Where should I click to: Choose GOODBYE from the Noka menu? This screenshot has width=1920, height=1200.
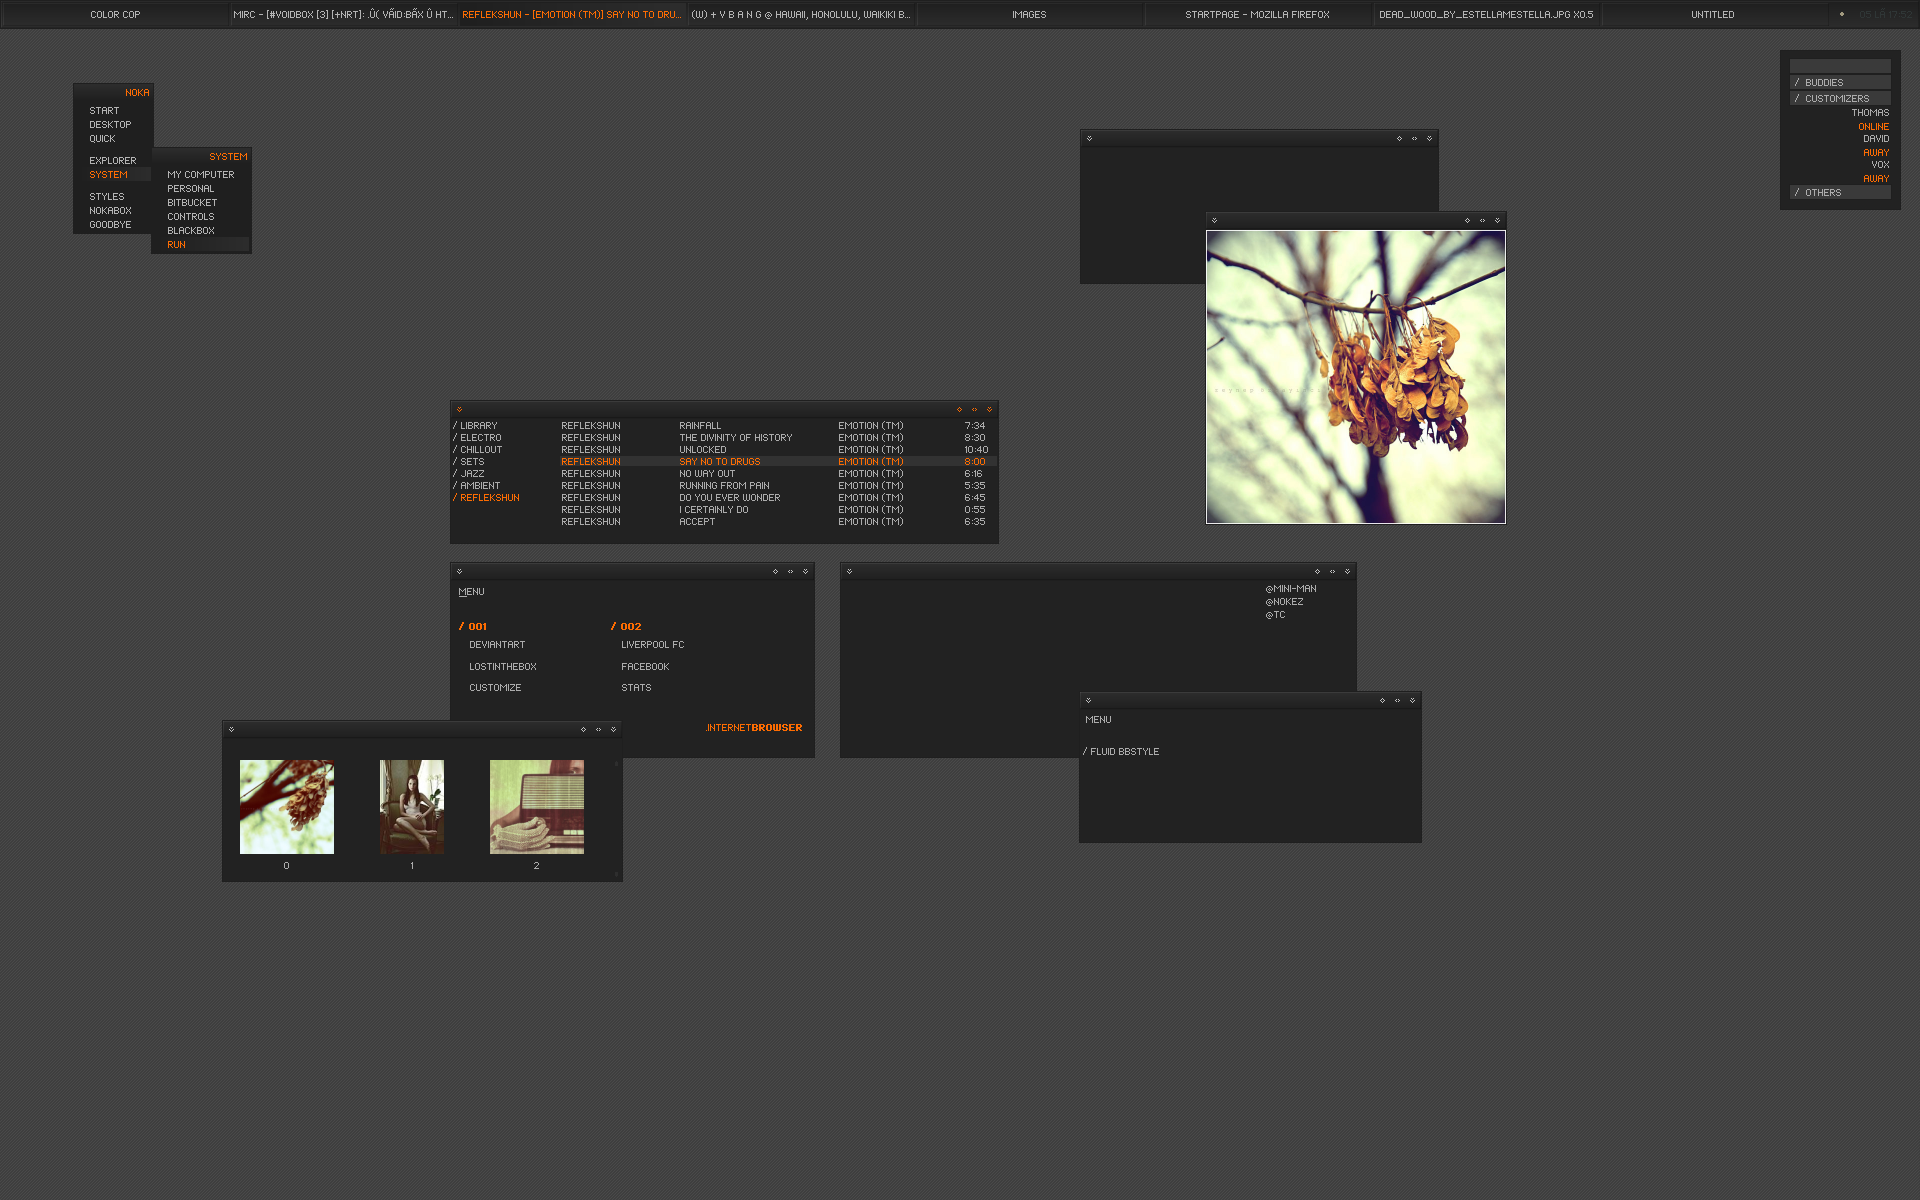(110, 224)
